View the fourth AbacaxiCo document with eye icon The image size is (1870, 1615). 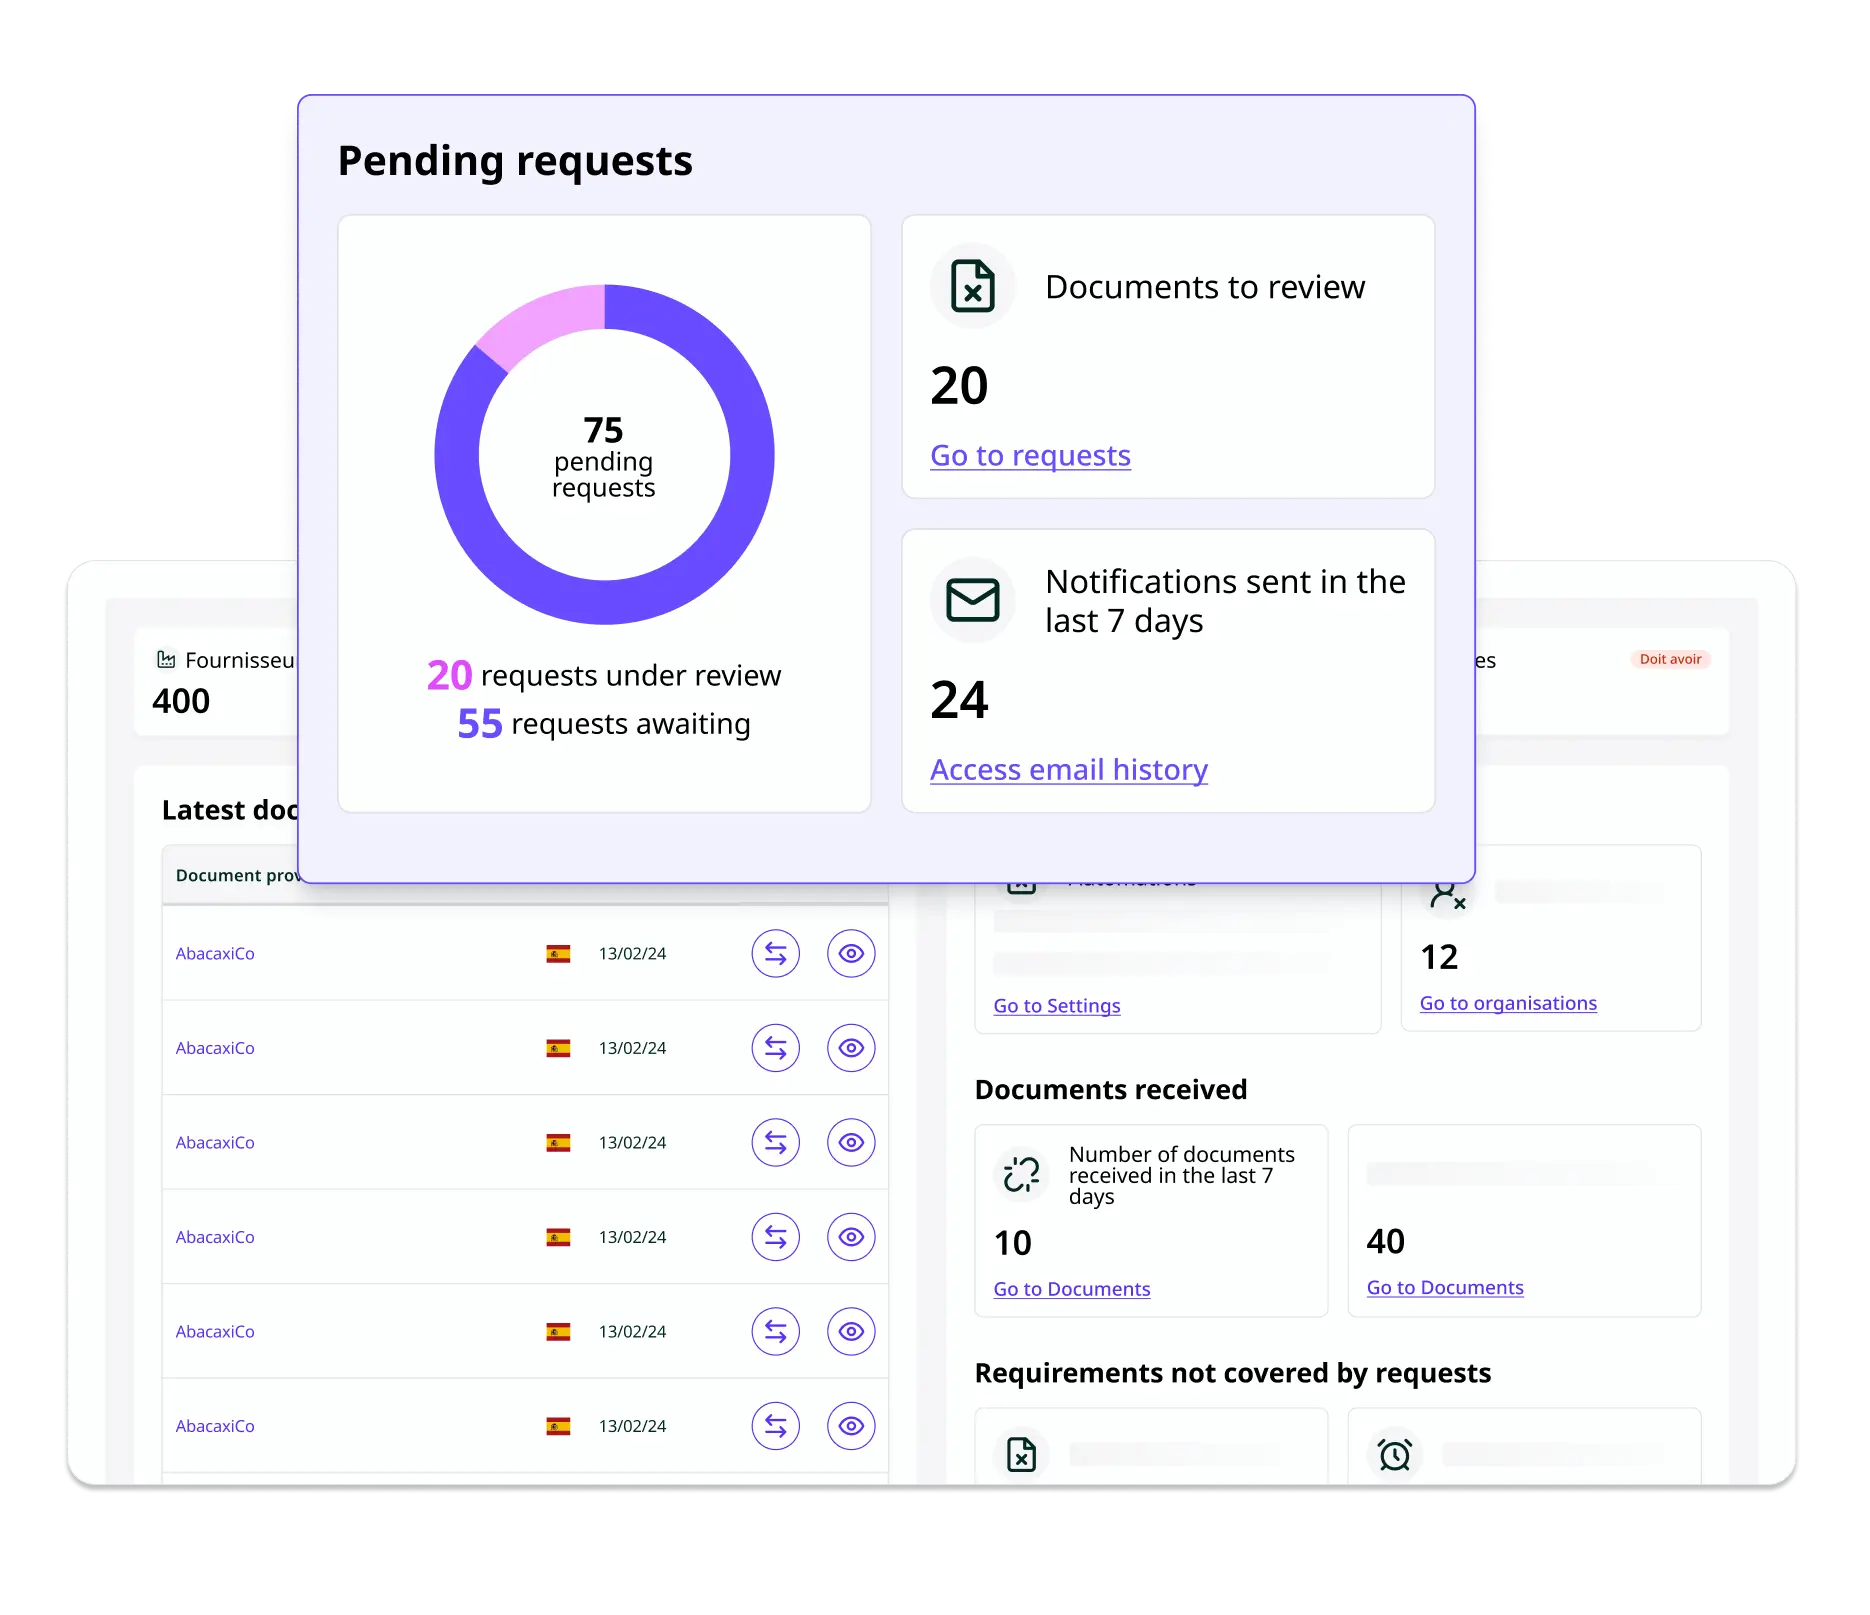851,1237
